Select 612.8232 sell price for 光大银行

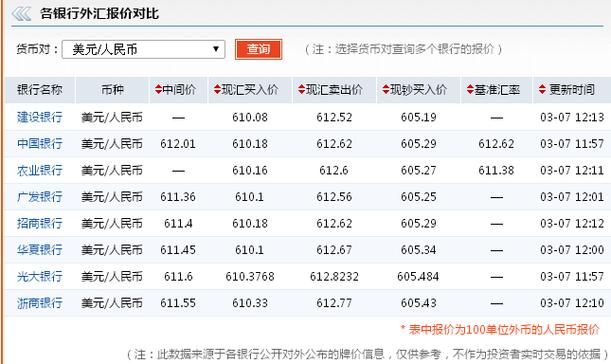[334, 277]
